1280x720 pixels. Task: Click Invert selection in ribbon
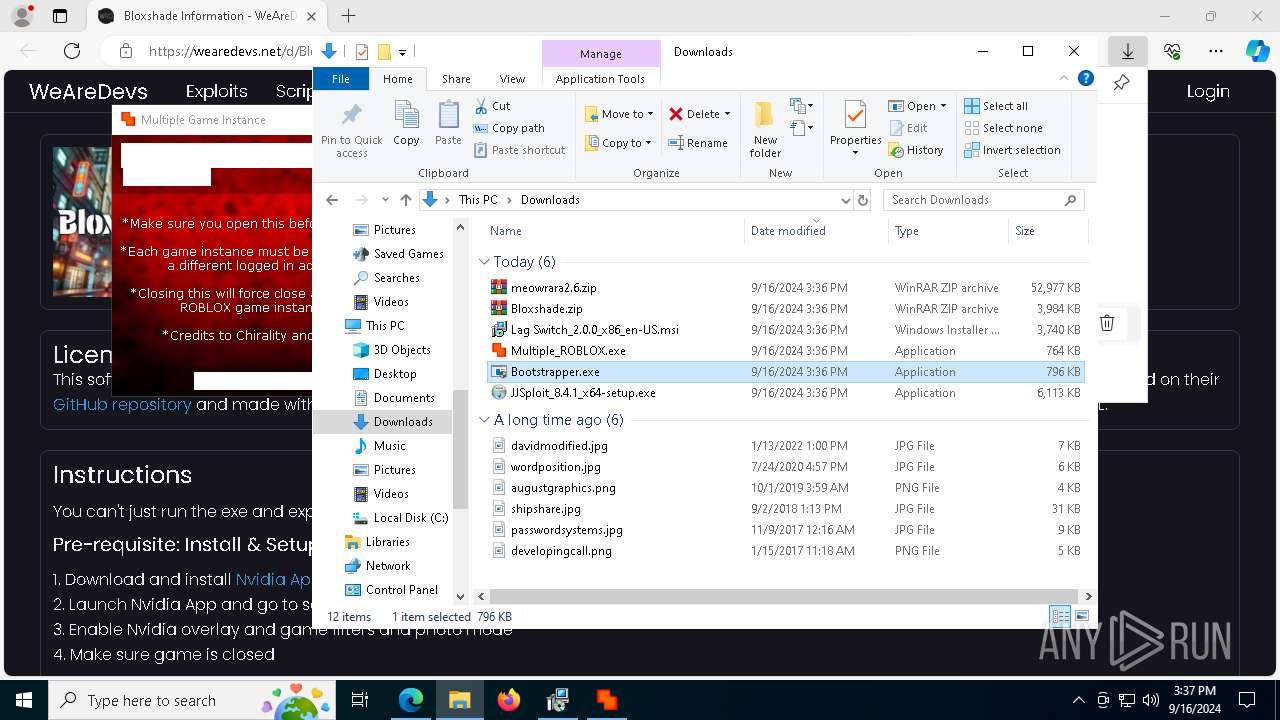pos(1012,150)
